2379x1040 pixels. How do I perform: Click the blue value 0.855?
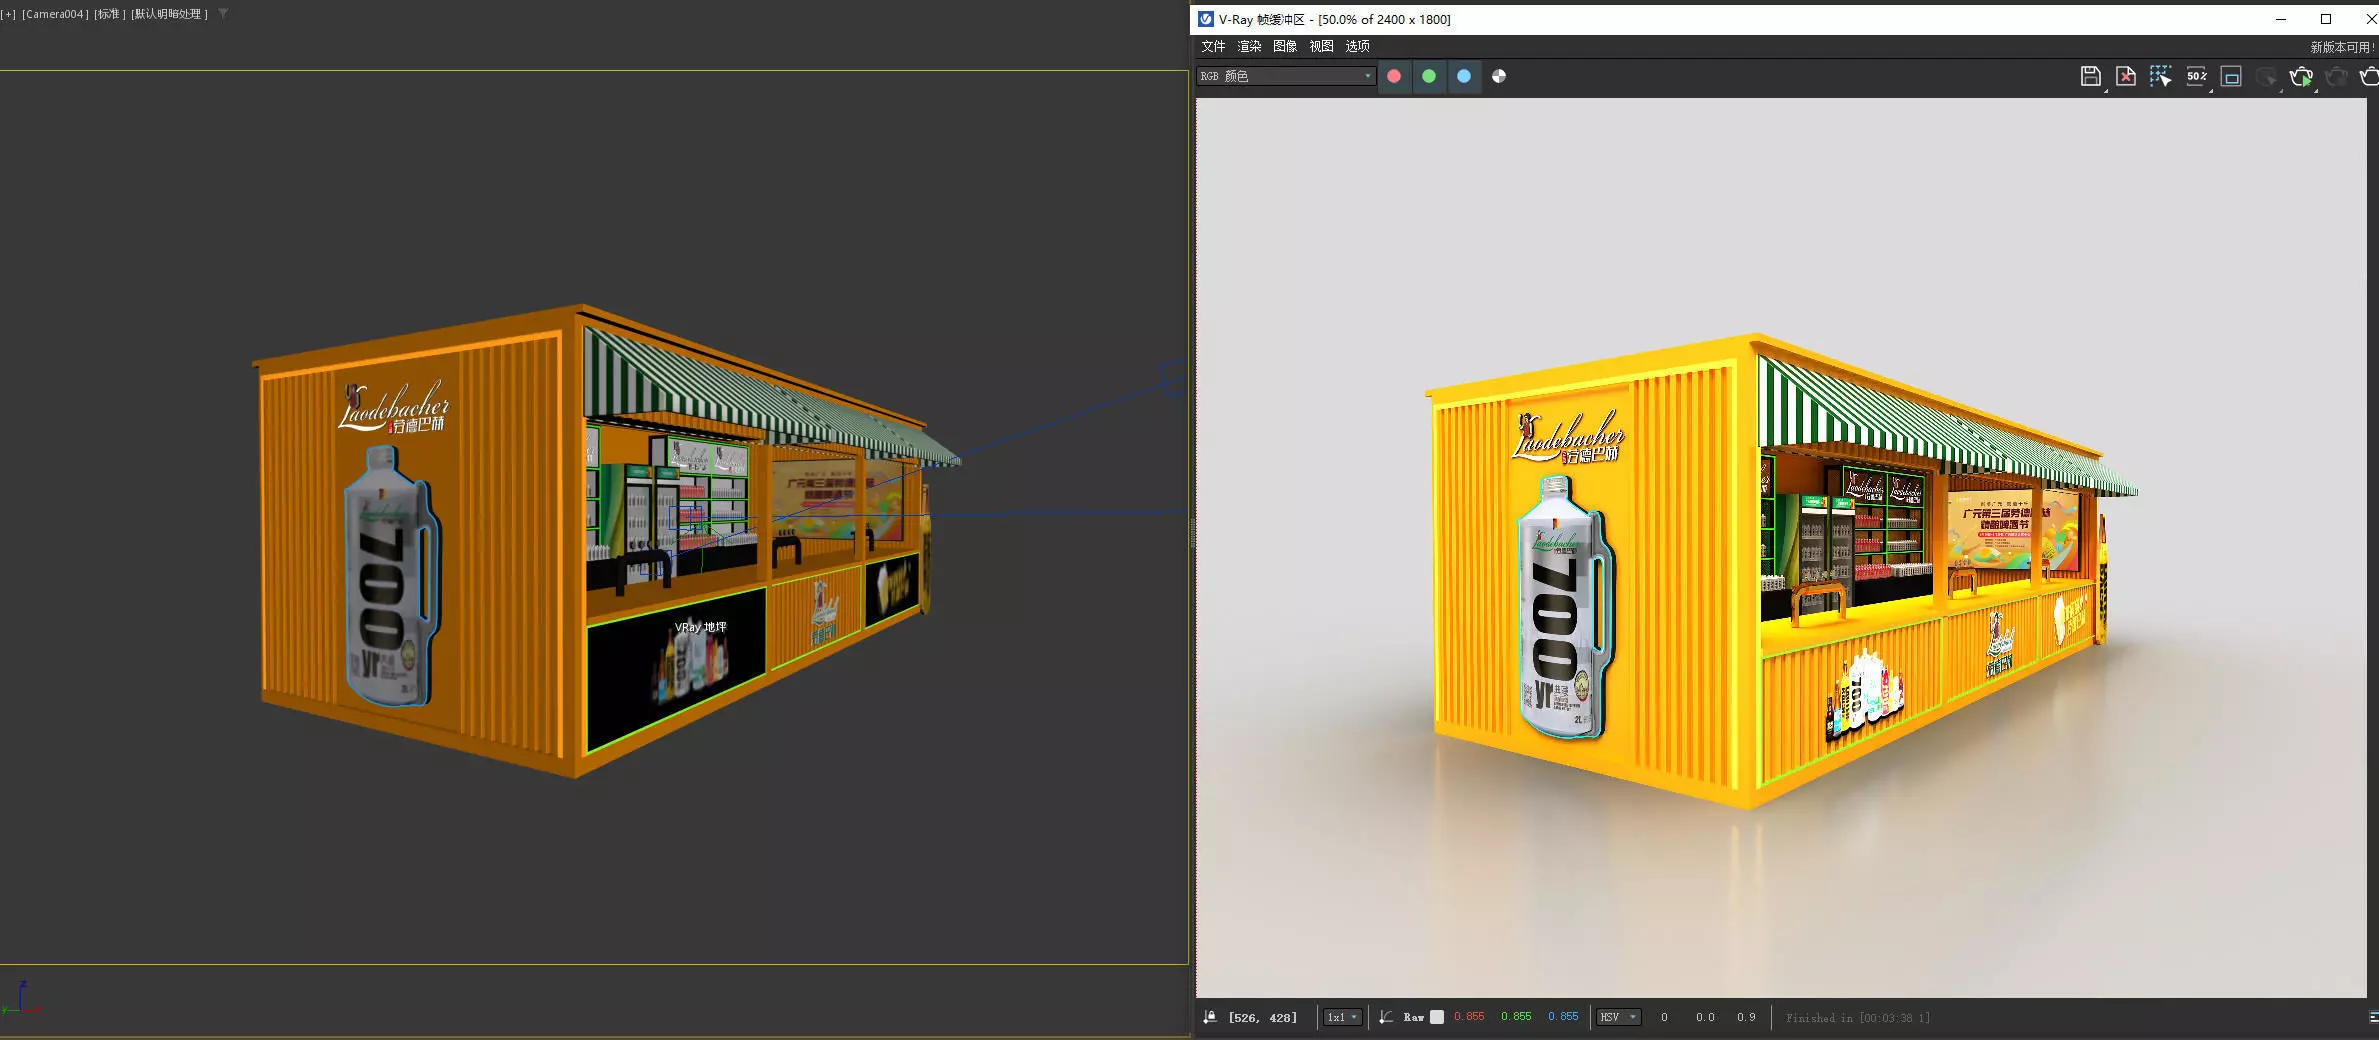click(x=1563, y=1016)
